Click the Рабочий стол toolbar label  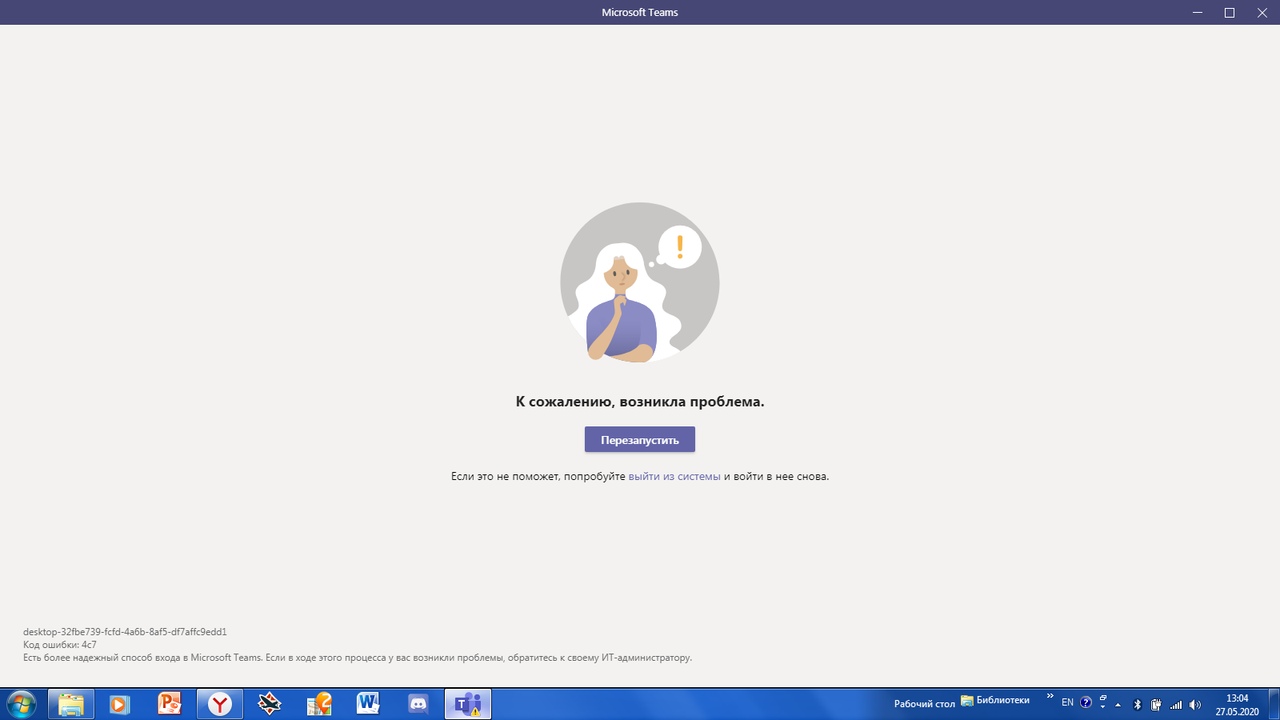(x=924, y=704)
